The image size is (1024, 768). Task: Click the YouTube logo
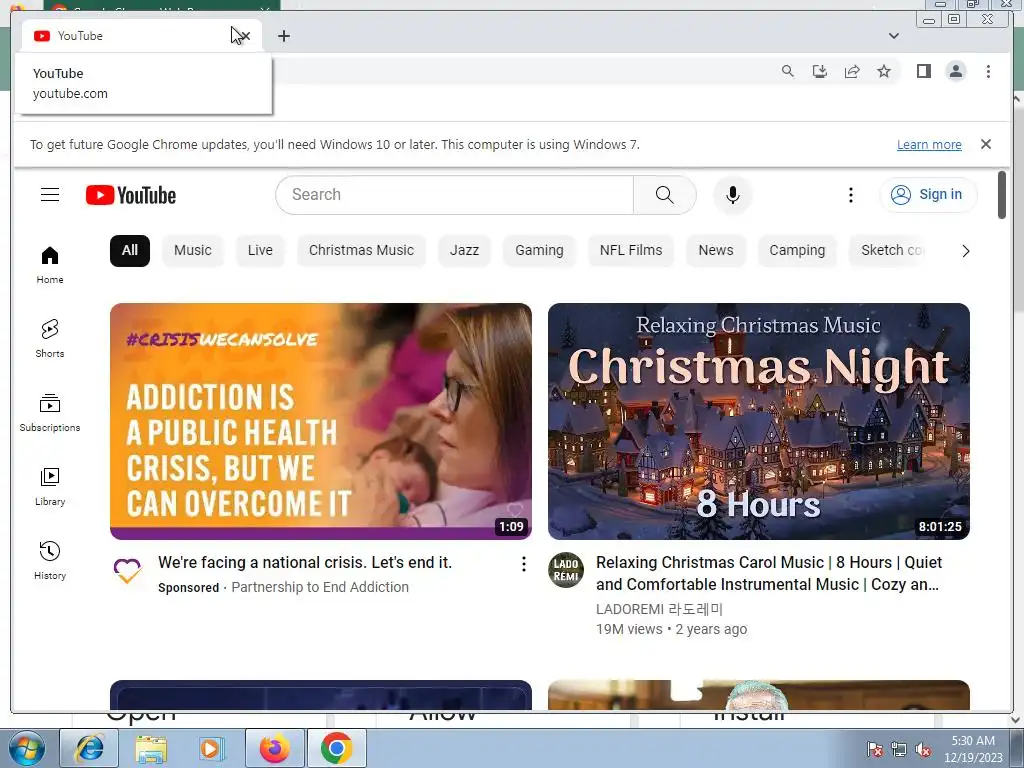[131, 195]
